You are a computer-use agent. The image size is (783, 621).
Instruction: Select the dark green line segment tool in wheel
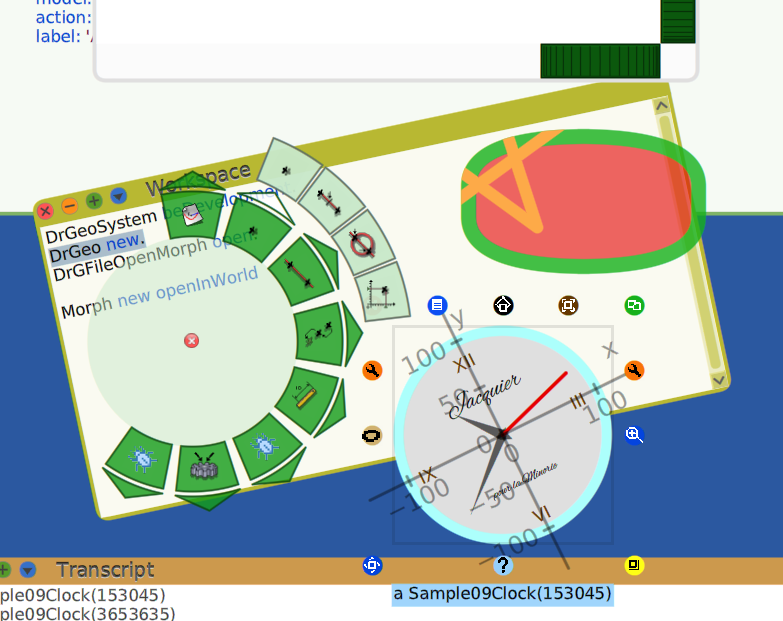300,272
